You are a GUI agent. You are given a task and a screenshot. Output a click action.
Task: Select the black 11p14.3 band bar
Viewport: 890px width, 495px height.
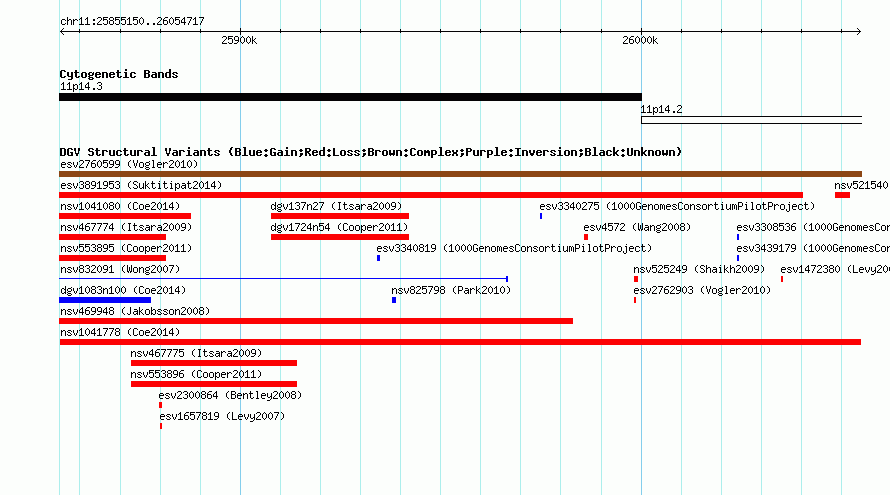point(350,97)
